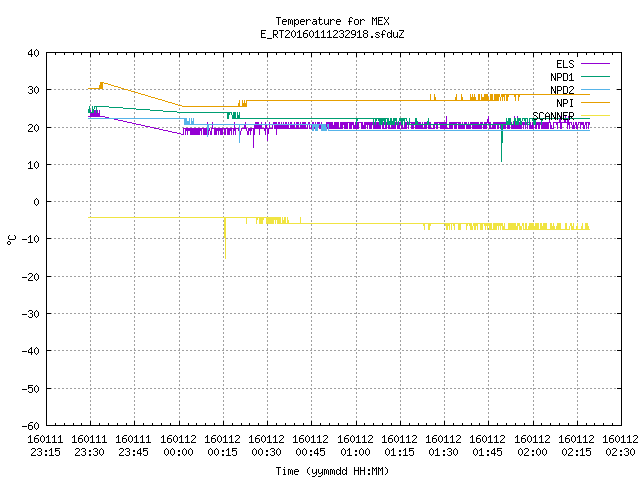Click the y-axis label 10
Image resolution: width=640 pixels, height=480 pixels.
[x=33, y=165]
